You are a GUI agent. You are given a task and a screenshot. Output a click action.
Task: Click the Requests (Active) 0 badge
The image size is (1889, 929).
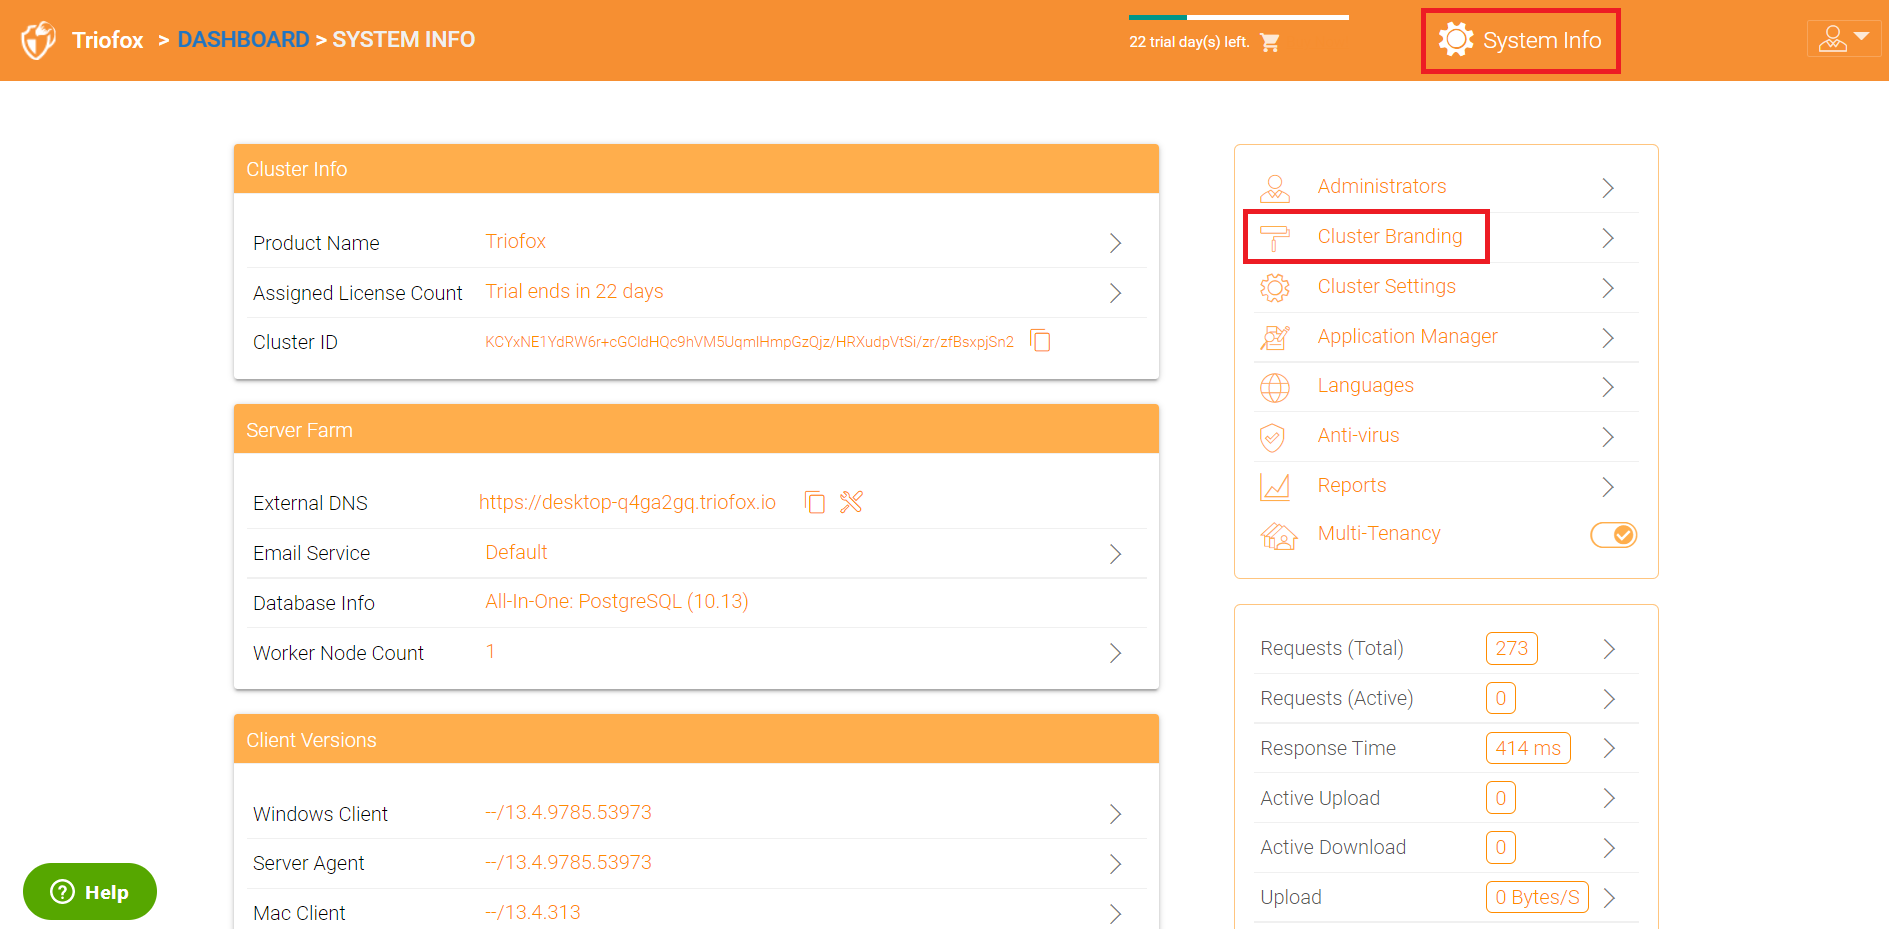click(1500, 698)
